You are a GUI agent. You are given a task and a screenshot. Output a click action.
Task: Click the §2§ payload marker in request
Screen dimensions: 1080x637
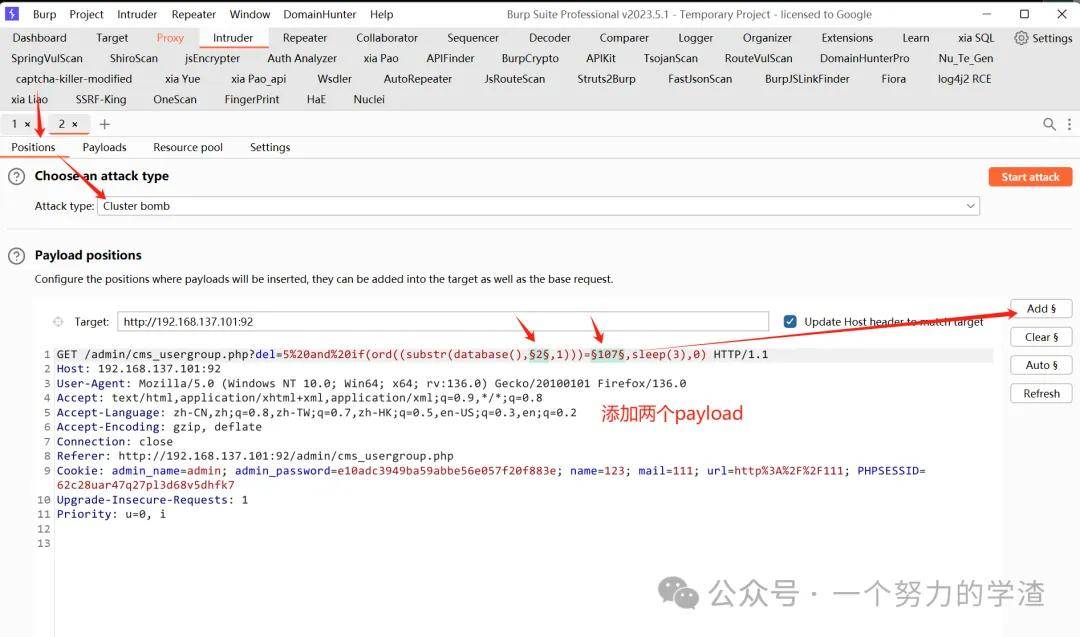click(x=539, y=355)
